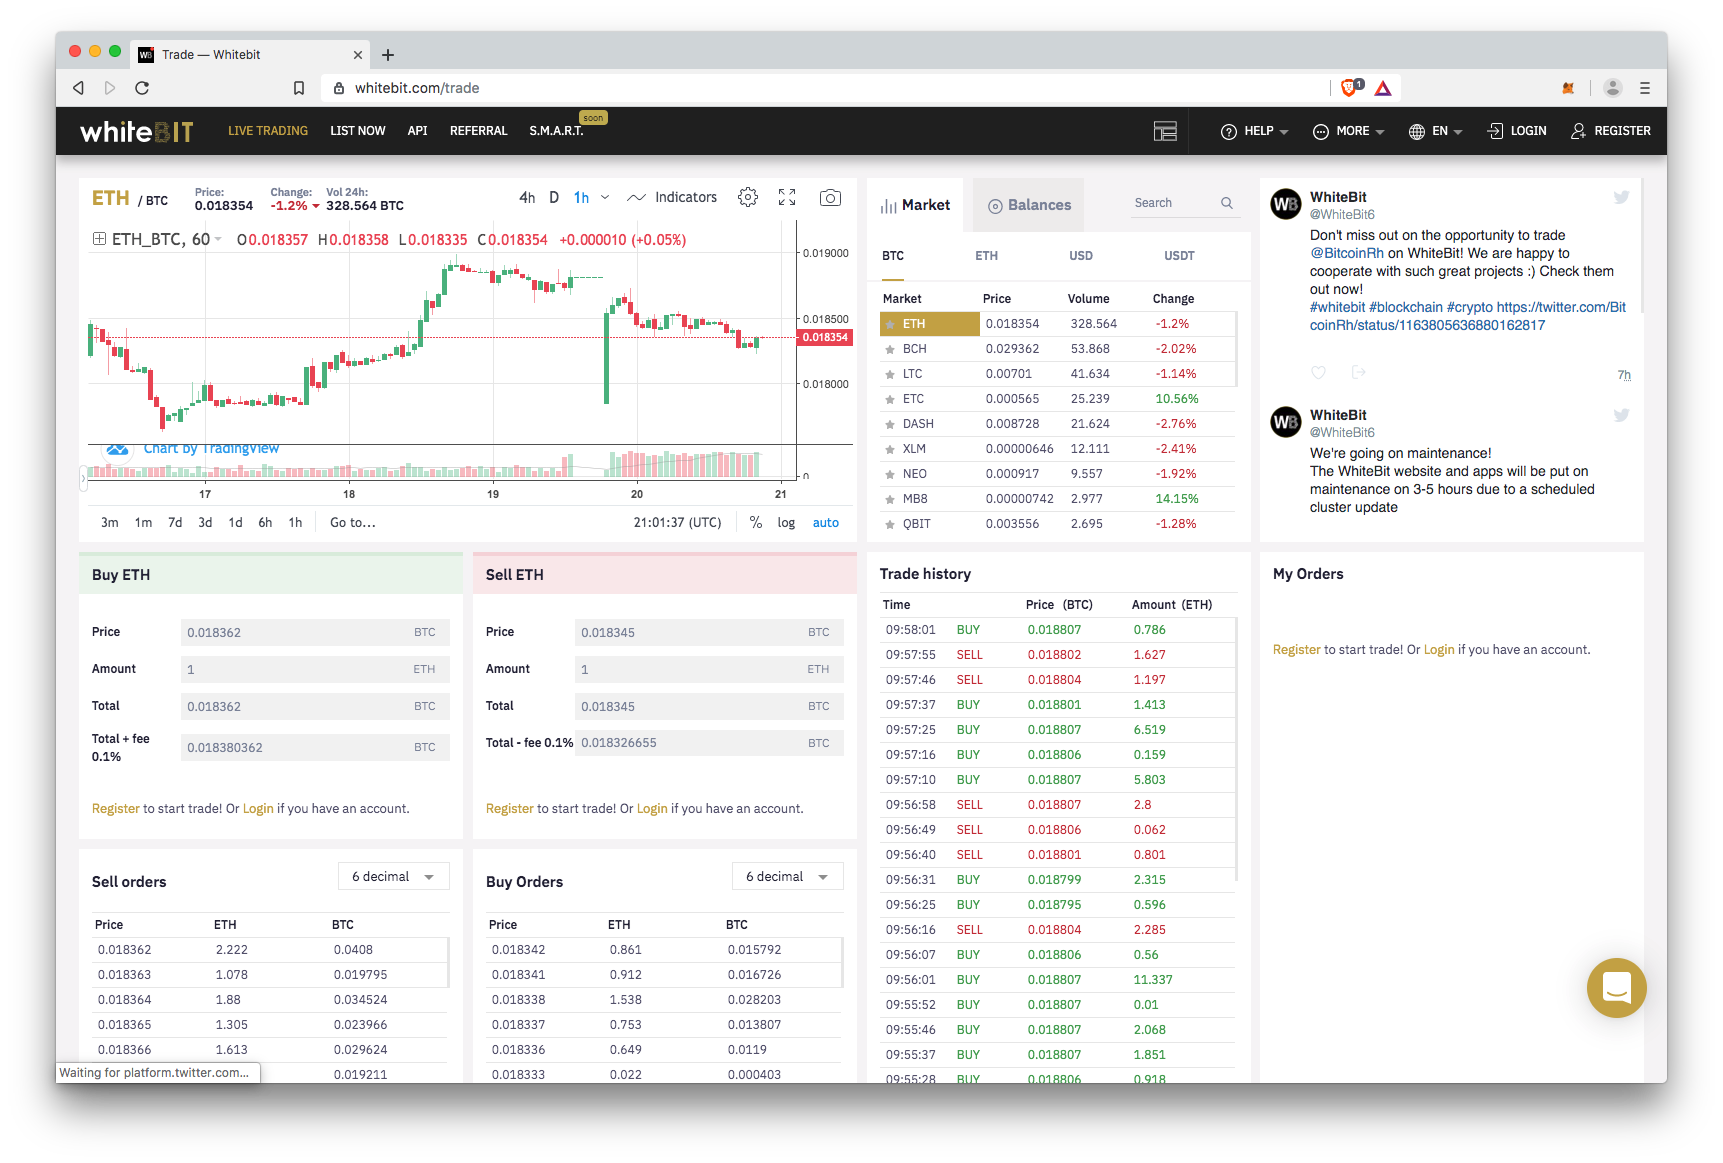
Task: Toggle favorite star for MB8
Action: point(890,499)
